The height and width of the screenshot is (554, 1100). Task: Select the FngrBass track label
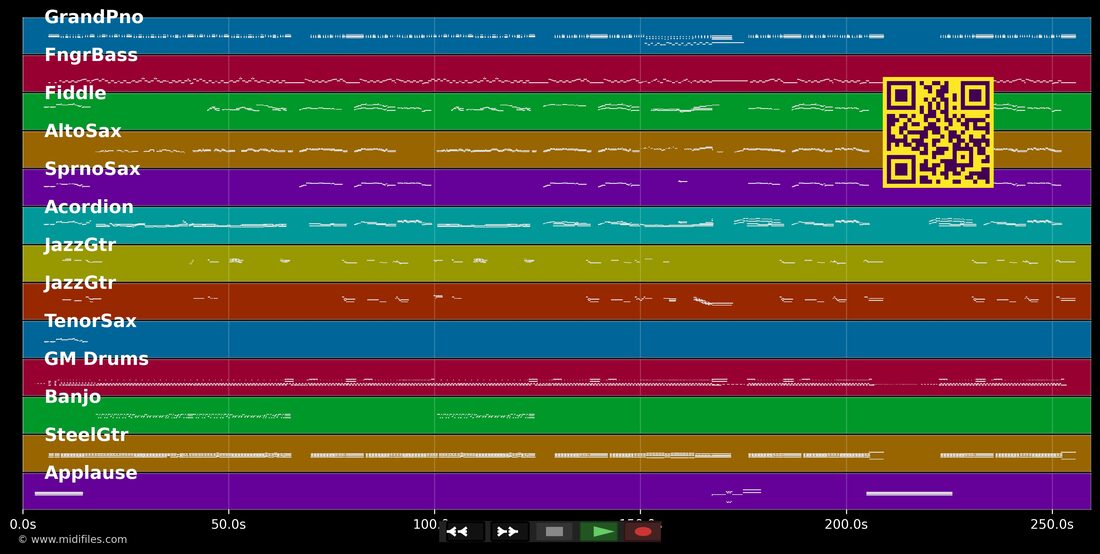tap(91, 55)
